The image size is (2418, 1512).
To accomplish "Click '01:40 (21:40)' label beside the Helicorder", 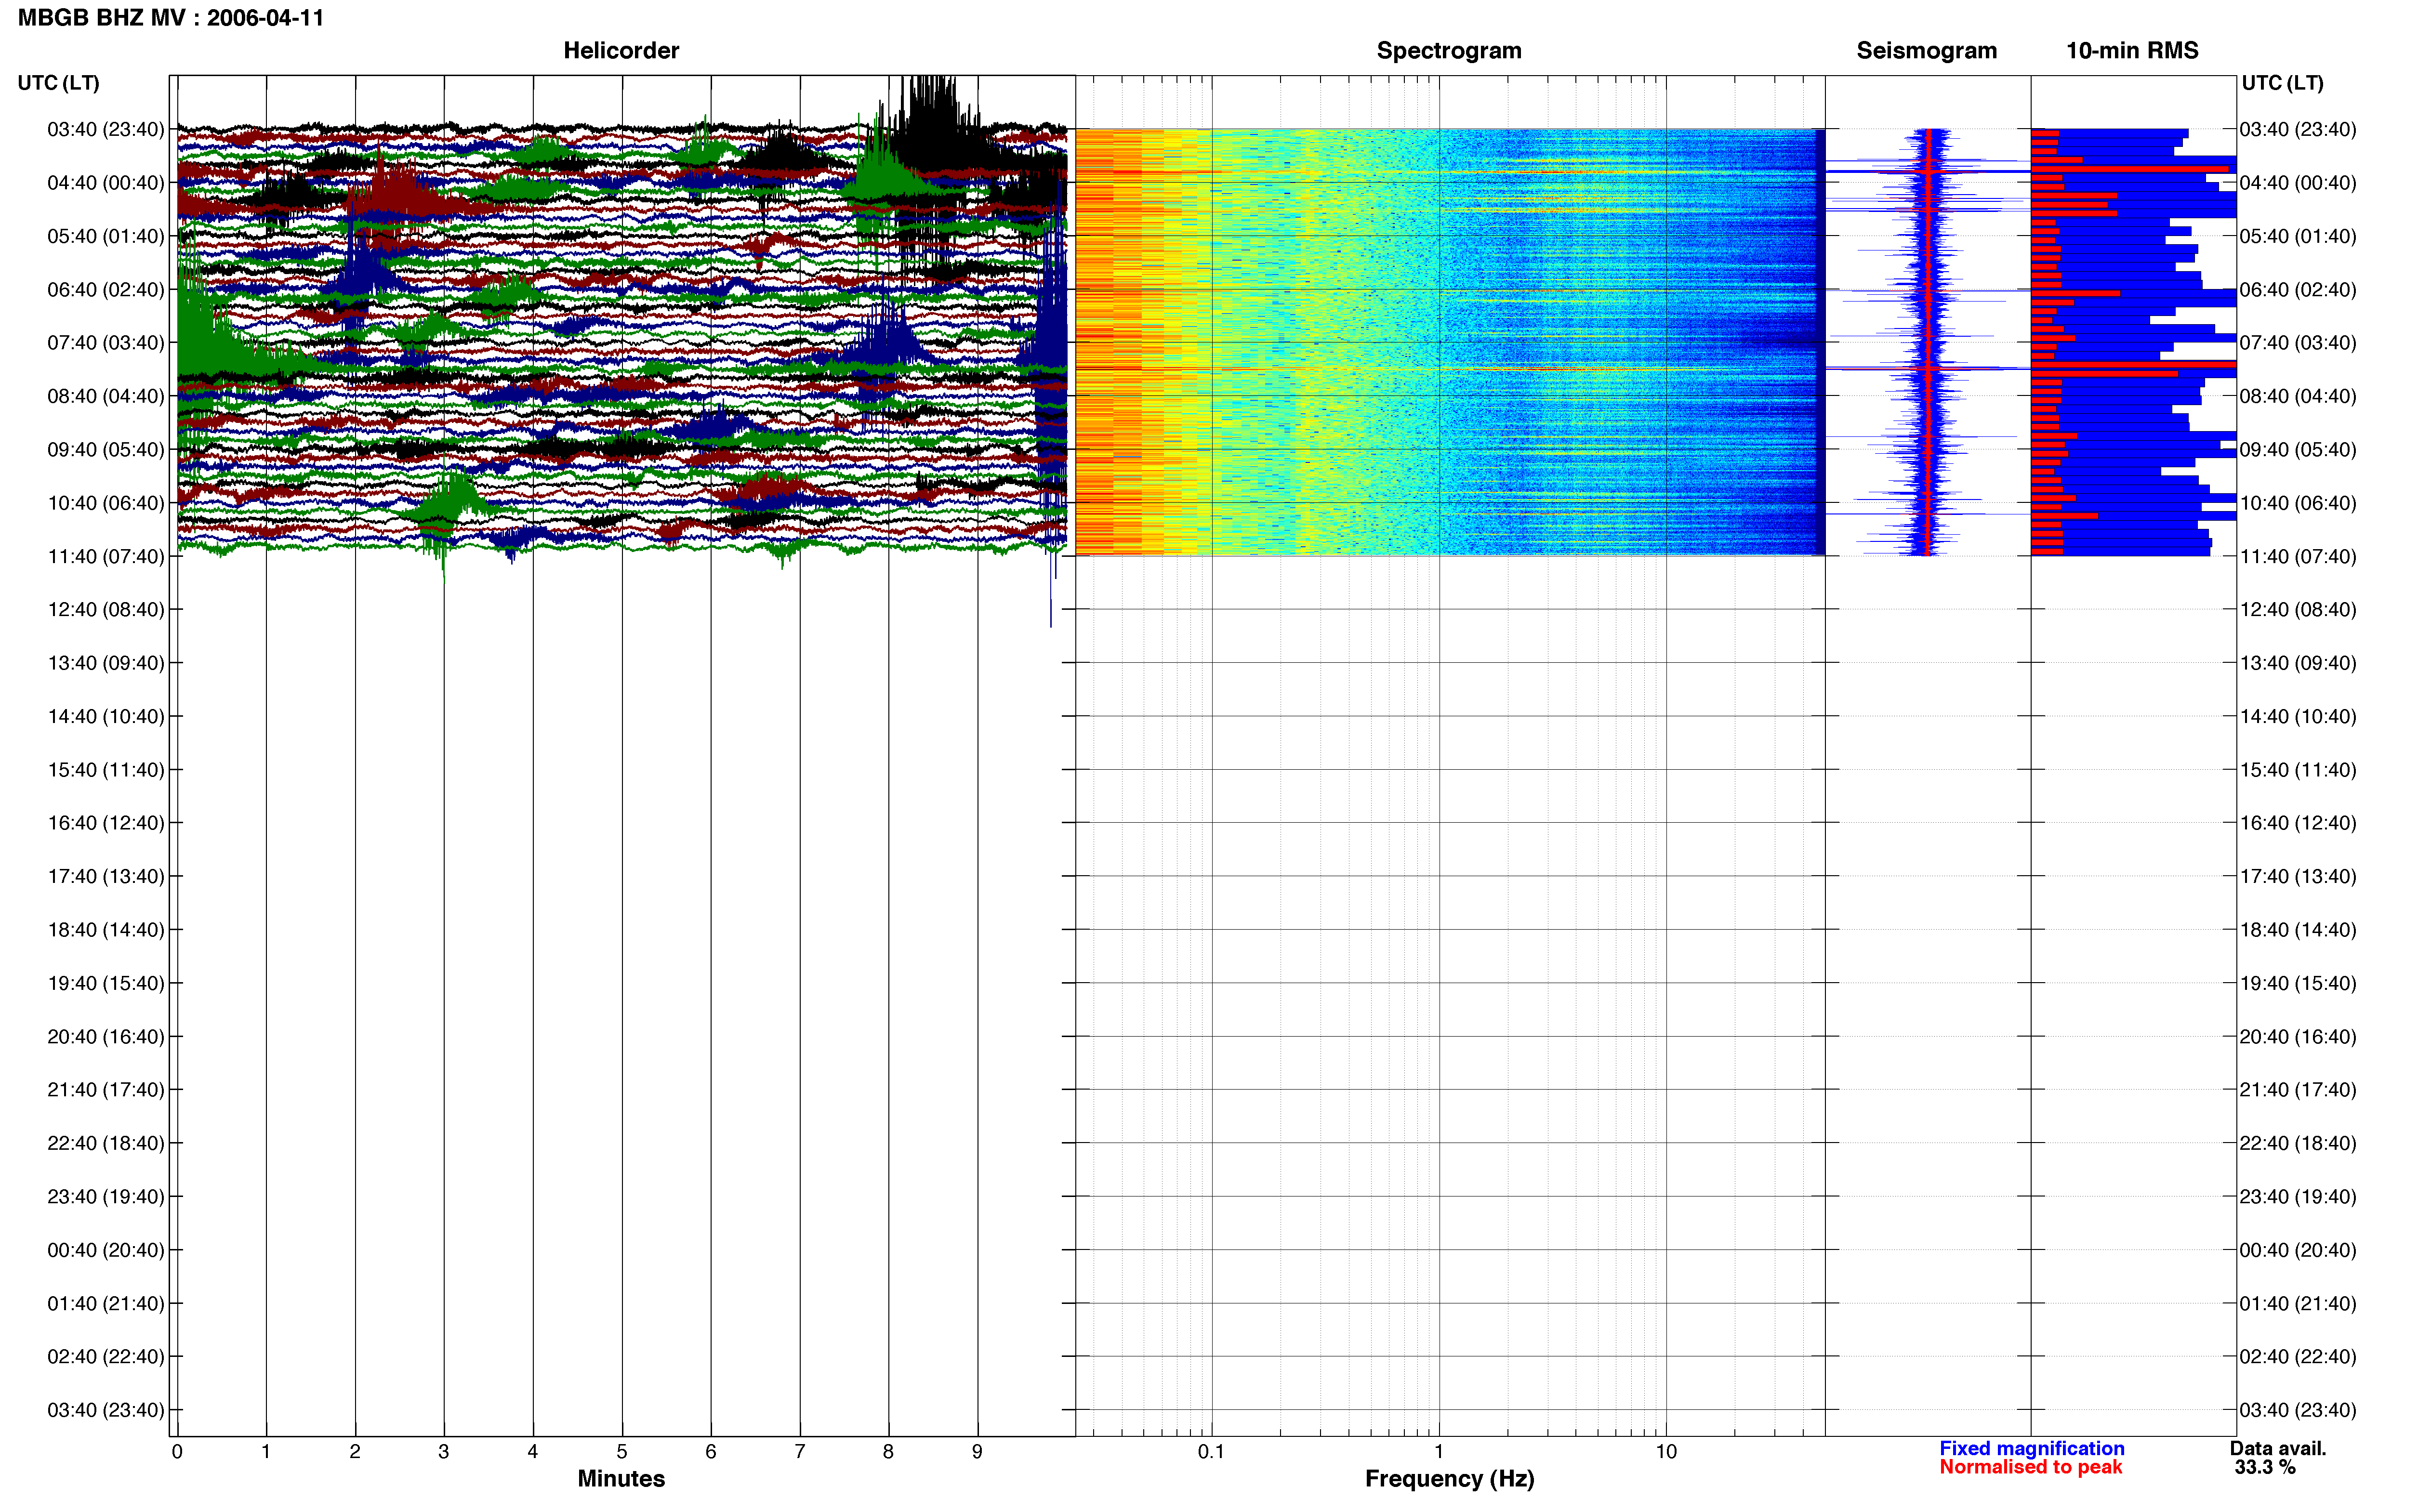I will click(106, 1304).
